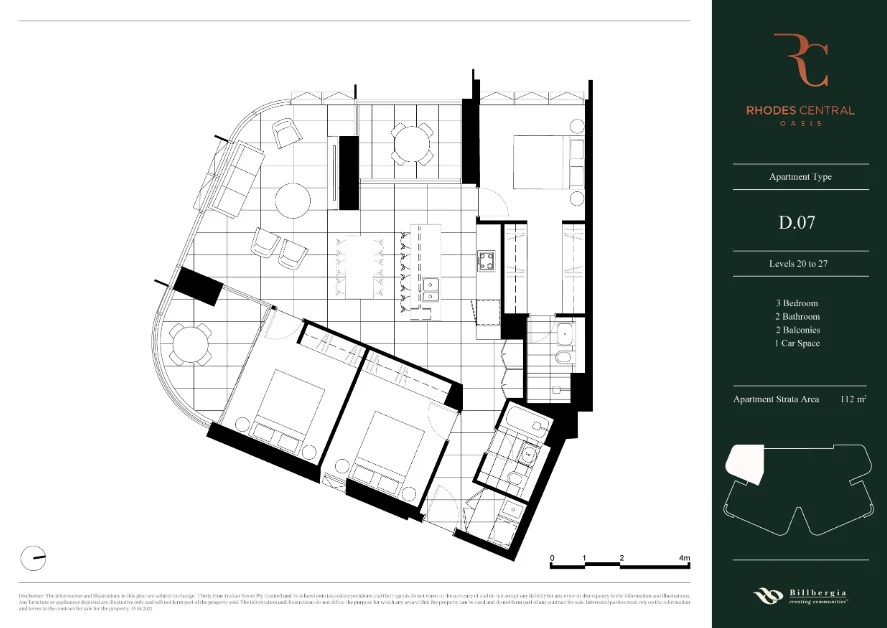
Task: Select the Levels 20 to 27 text
Action: 799,263
